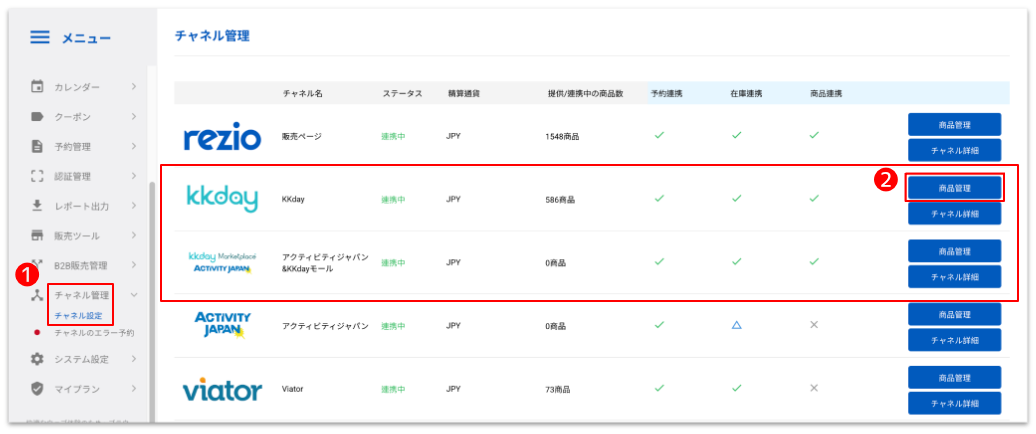This screenshot has width=1036, height=434.
Task: Click チャネル詳細 button in Viator row
Action: 954,403
